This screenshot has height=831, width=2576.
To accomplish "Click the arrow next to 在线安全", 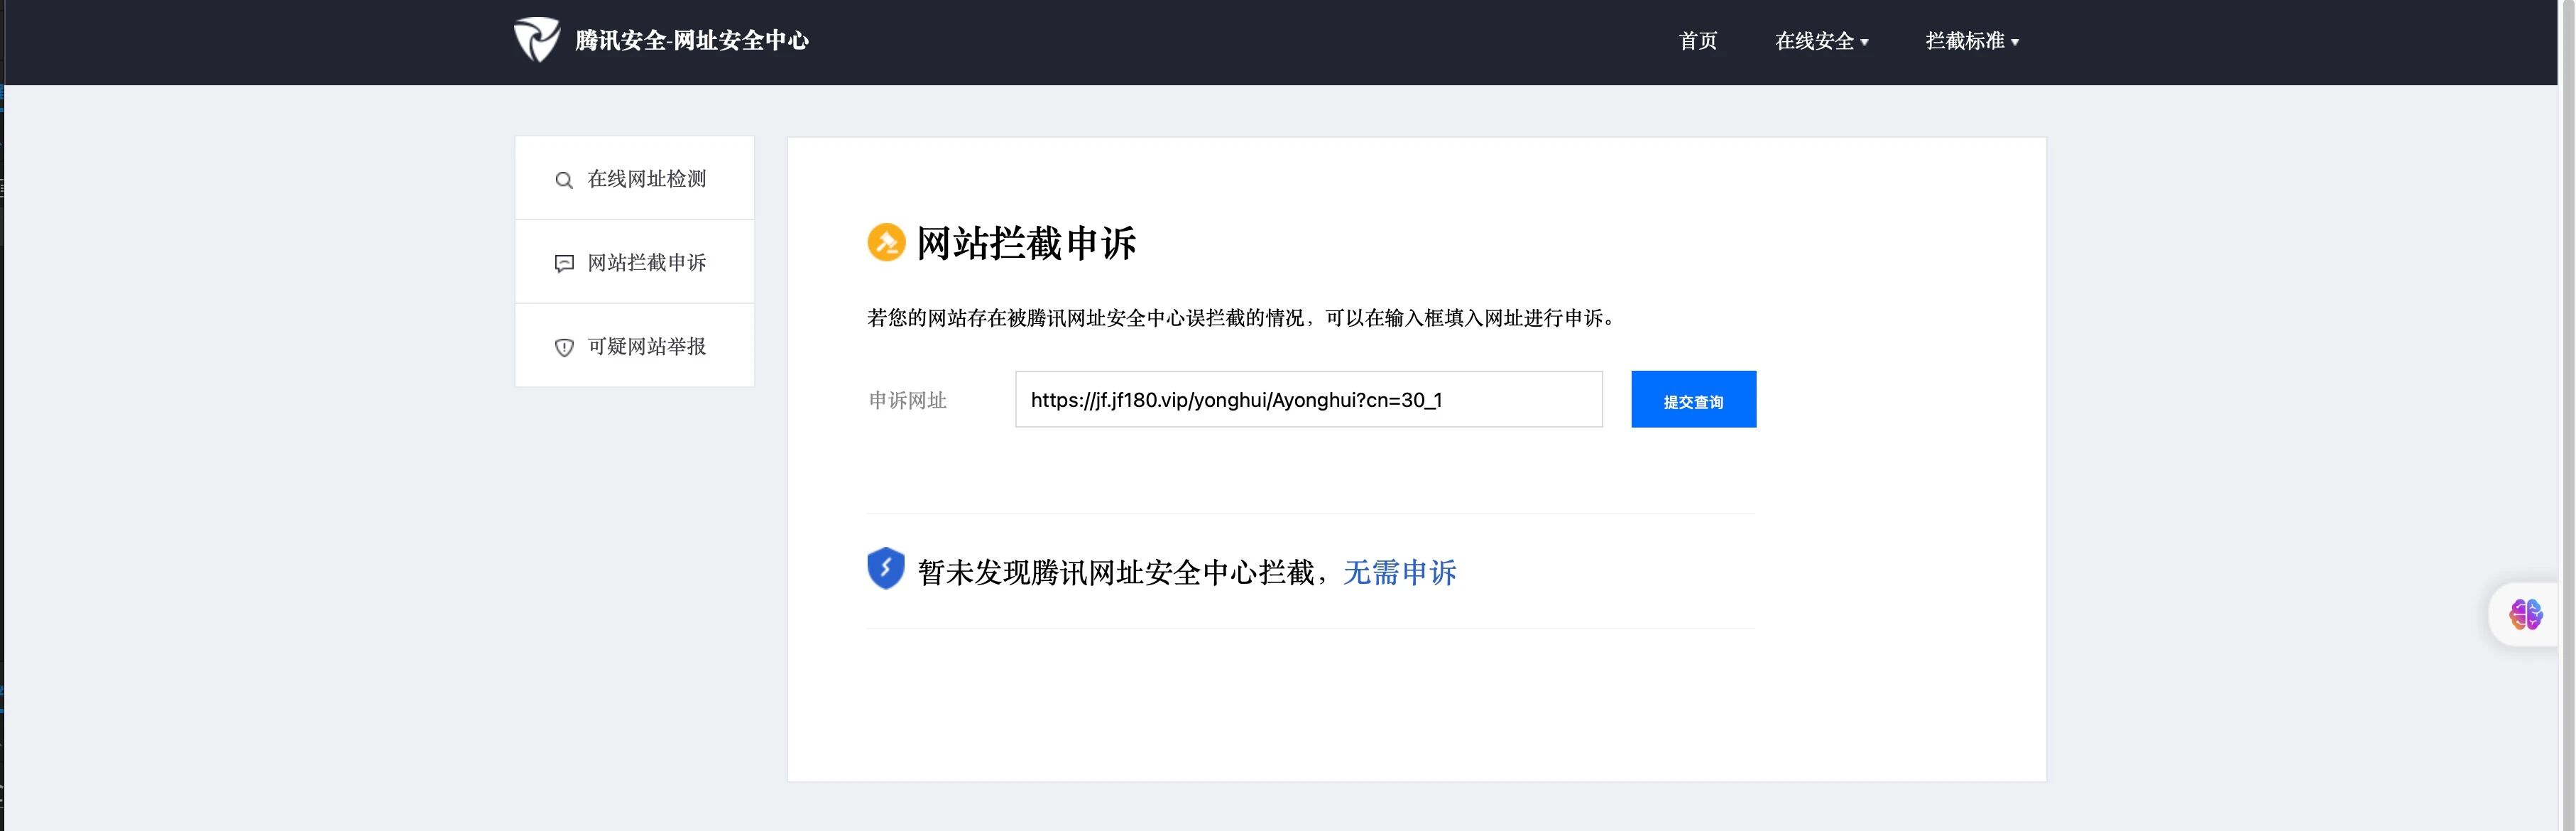I will point(1865,42).
